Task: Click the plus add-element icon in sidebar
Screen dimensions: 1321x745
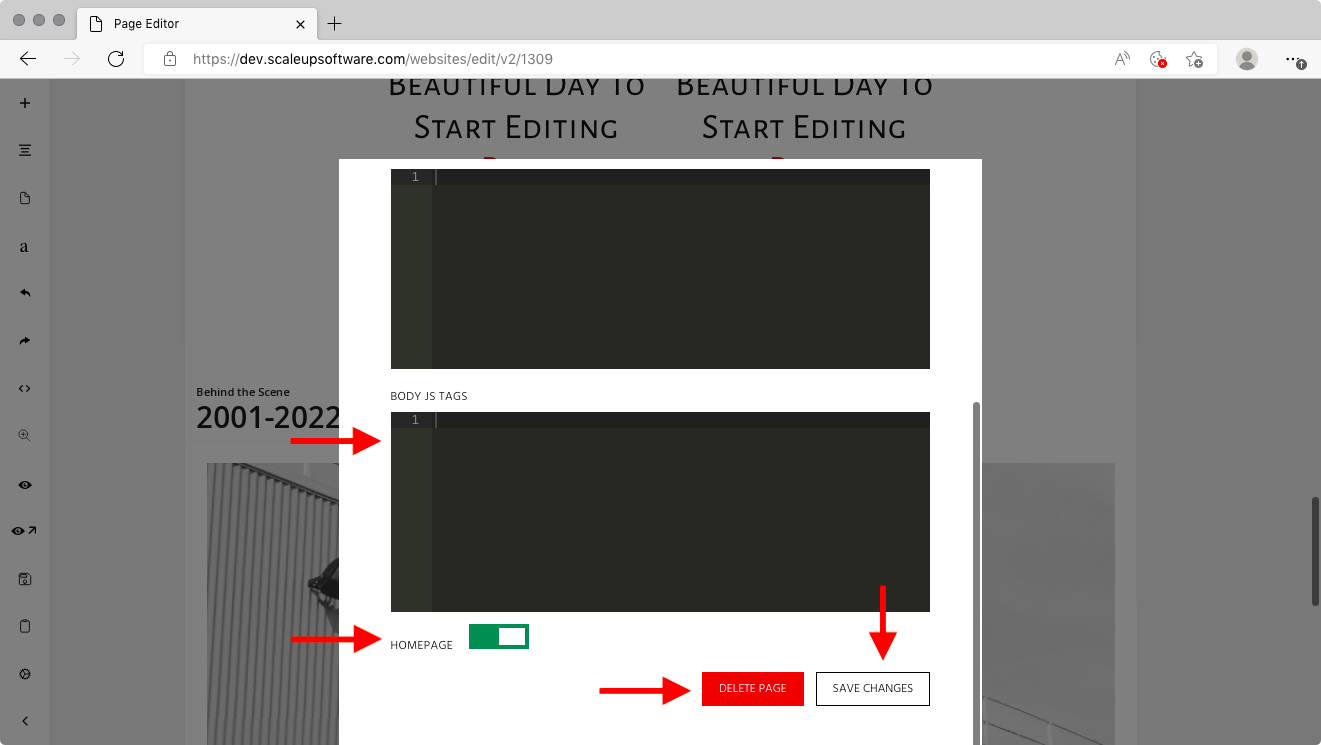Action: [x=25, y=103]
